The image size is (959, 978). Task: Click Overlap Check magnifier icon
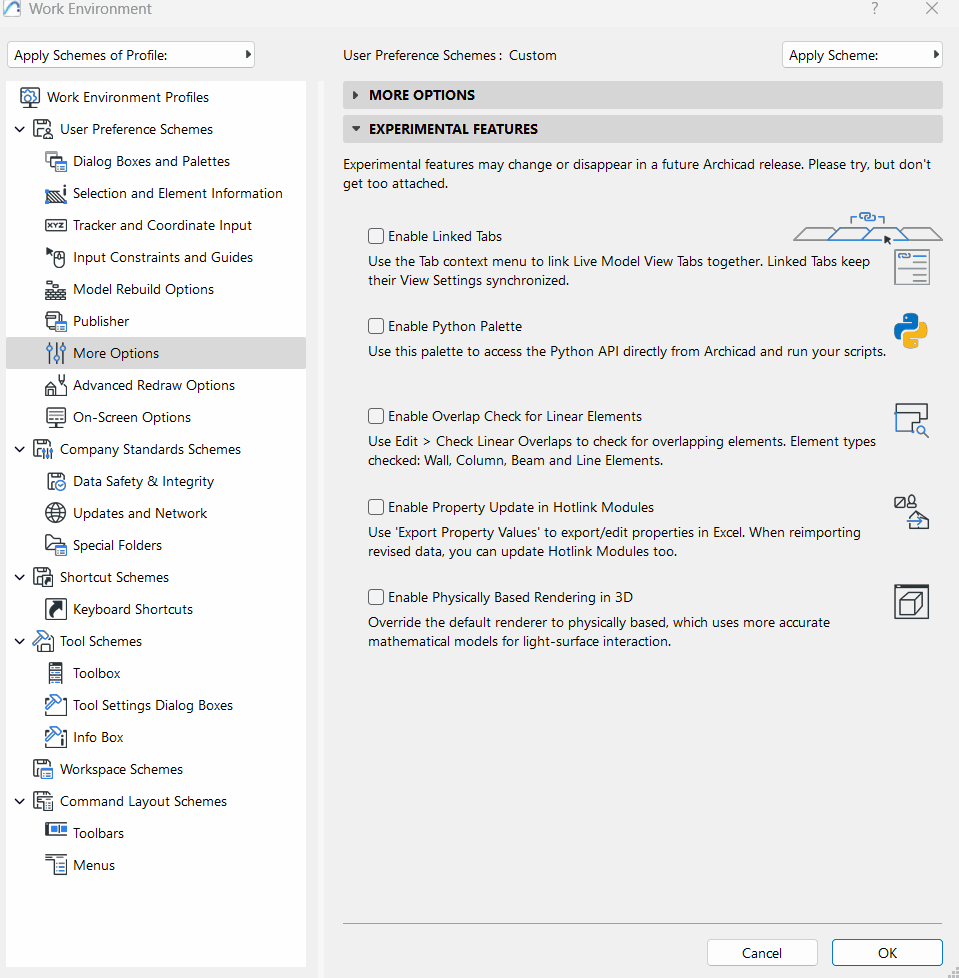tap(912, 420)
